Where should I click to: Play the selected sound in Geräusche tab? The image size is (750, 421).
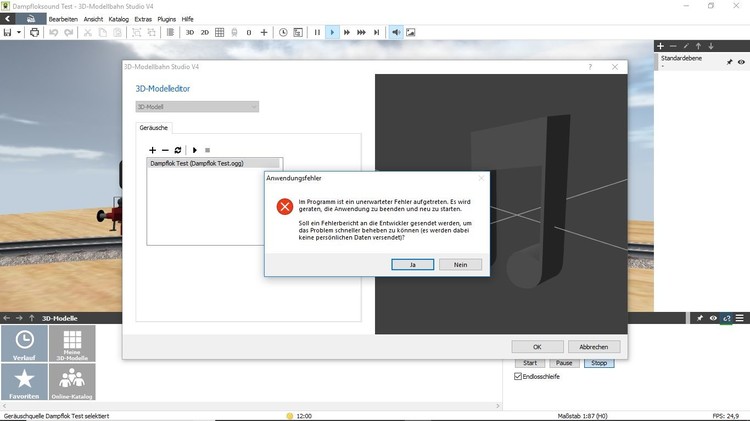[195, 150]
